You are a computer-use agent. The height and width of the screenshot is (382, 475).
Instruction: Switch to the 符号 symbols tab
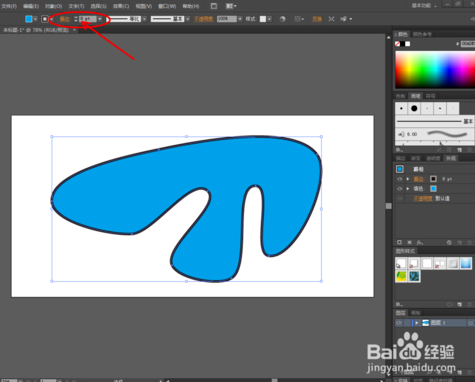click(x=430, y=96)
